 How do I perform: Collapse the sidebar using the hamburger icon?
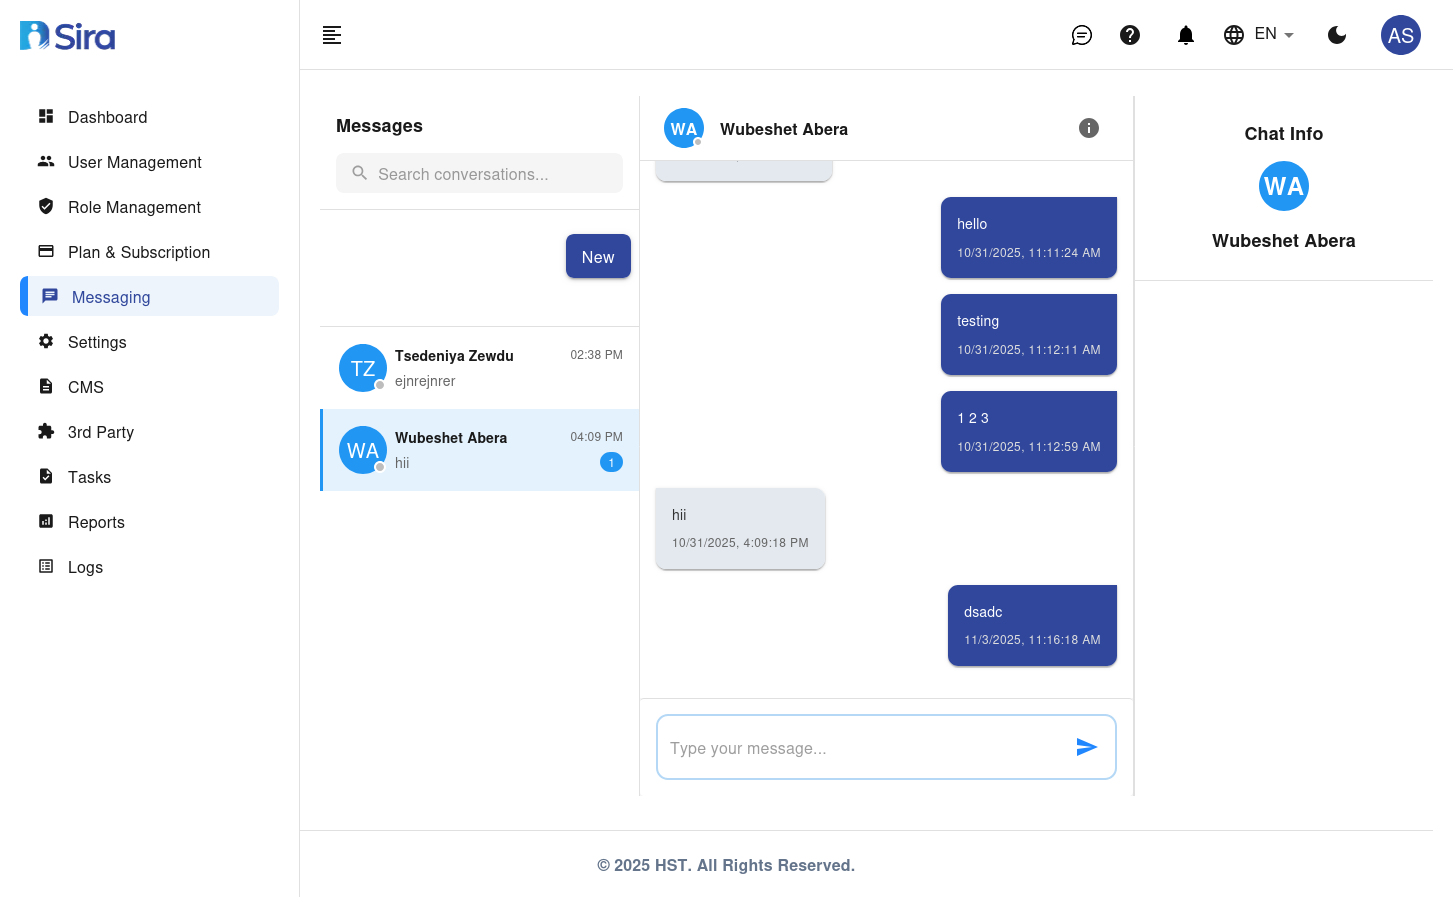tap(331, 34)
